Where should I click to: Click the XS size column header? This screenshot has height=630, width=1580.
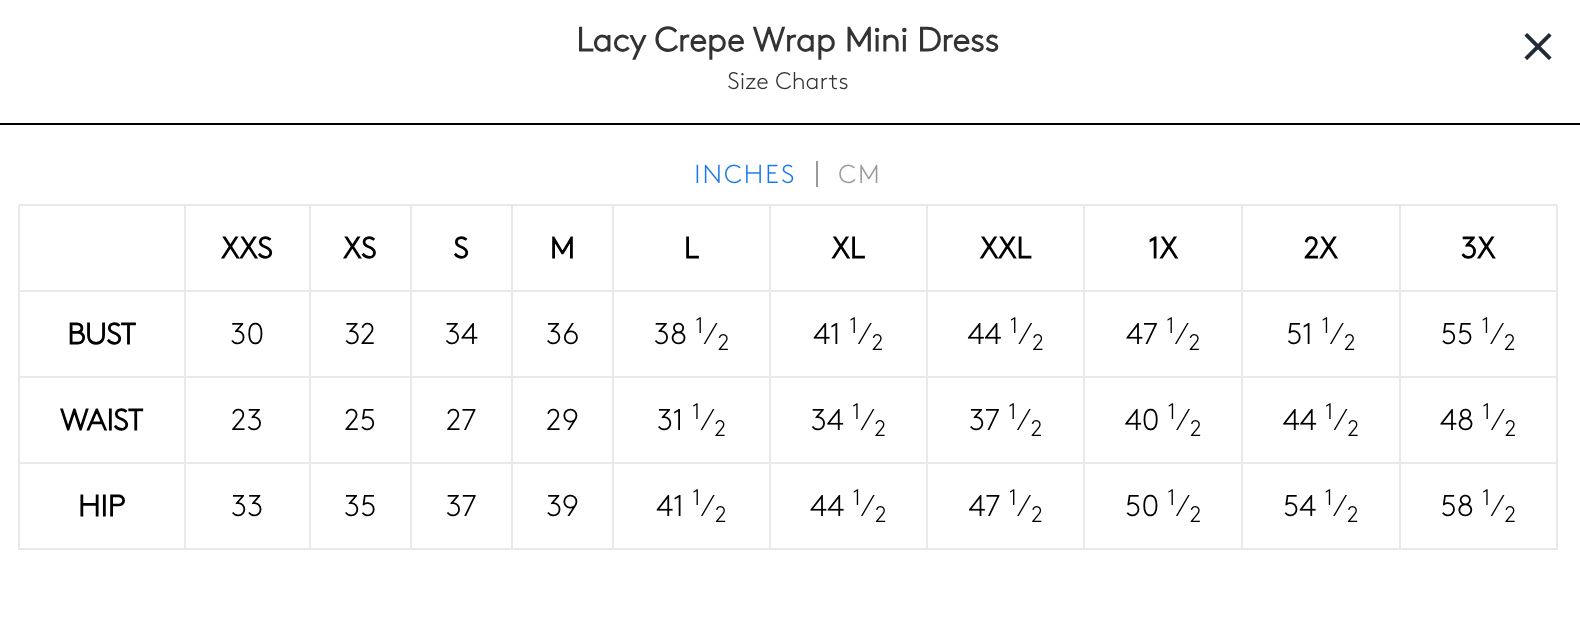(x=360, y=248)
